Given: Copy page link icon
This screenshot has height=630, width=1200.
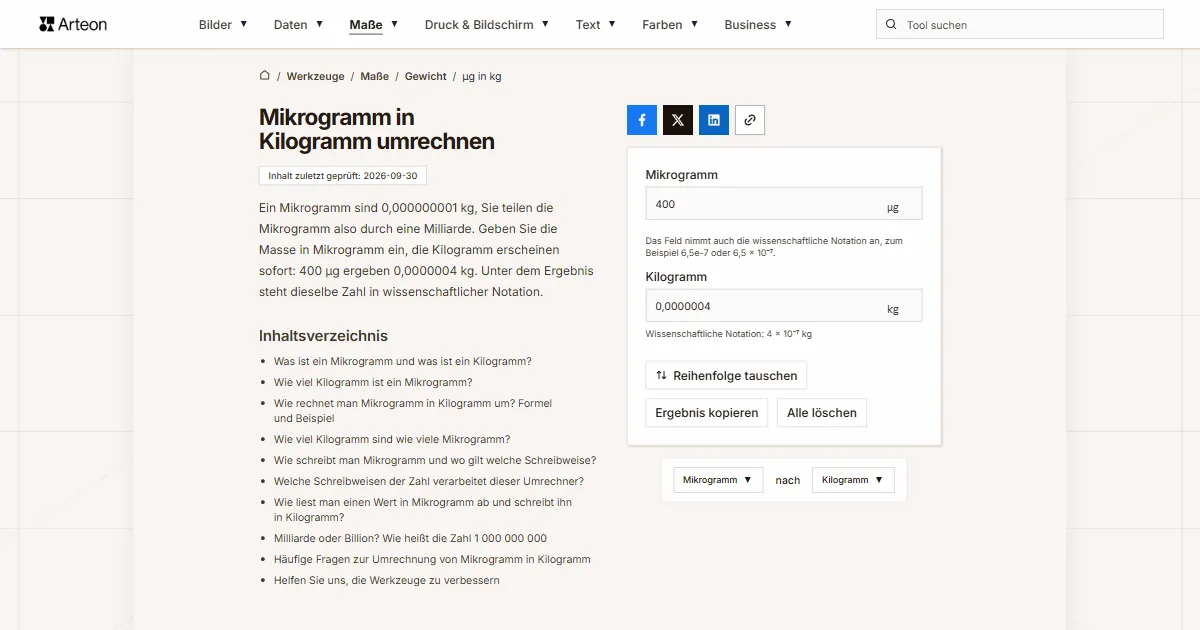Looking at the screenshot, I should (x=750, y=120).
